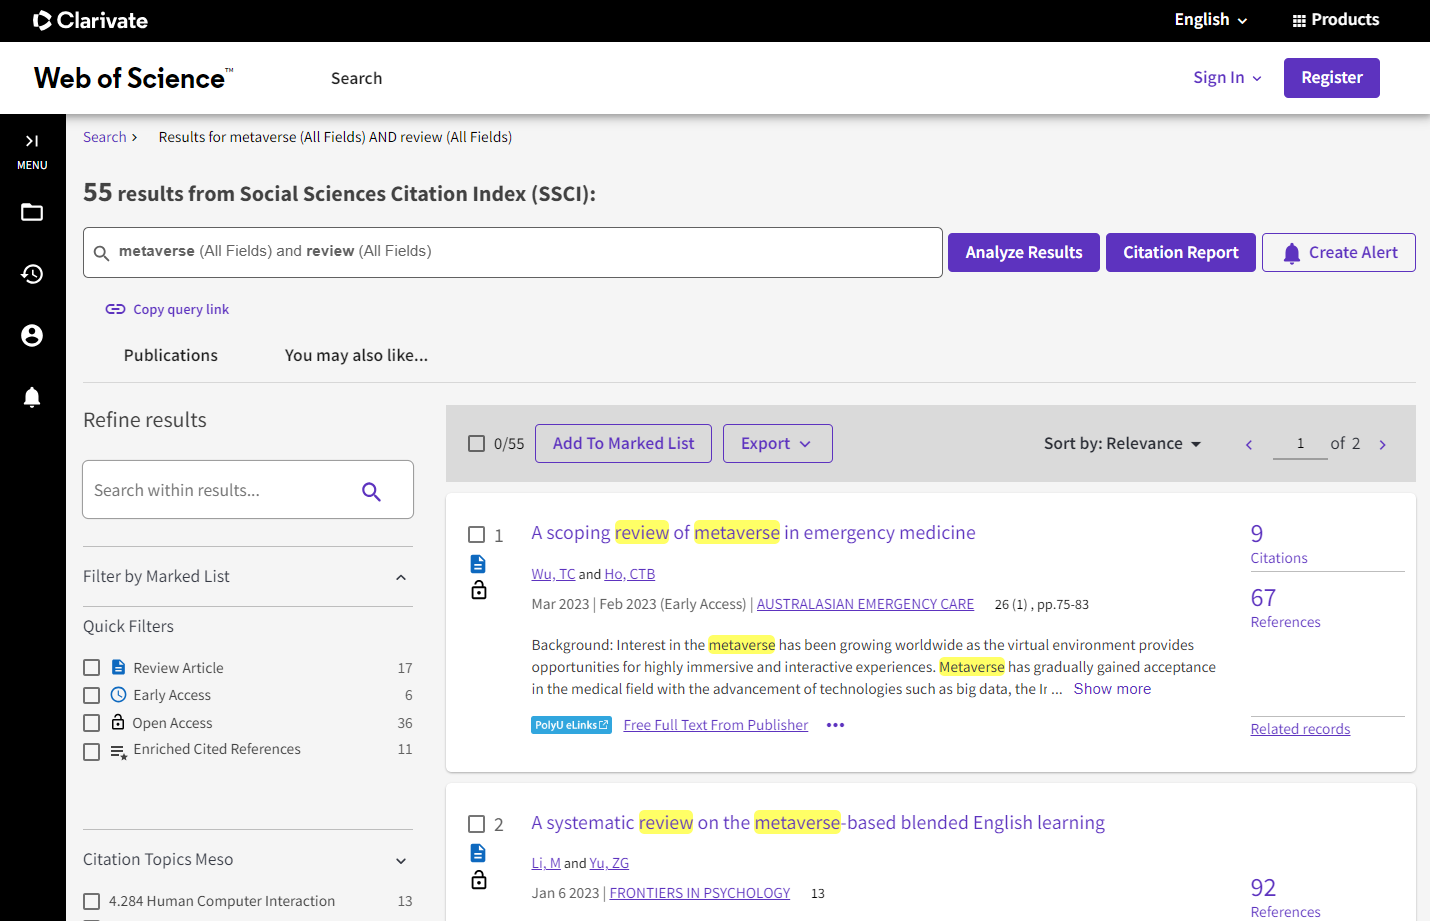Open the Citation Report
Image resolution: width=1430 pixels, height=921 pixels.
pyautogui.click(x=1181, y=252)
